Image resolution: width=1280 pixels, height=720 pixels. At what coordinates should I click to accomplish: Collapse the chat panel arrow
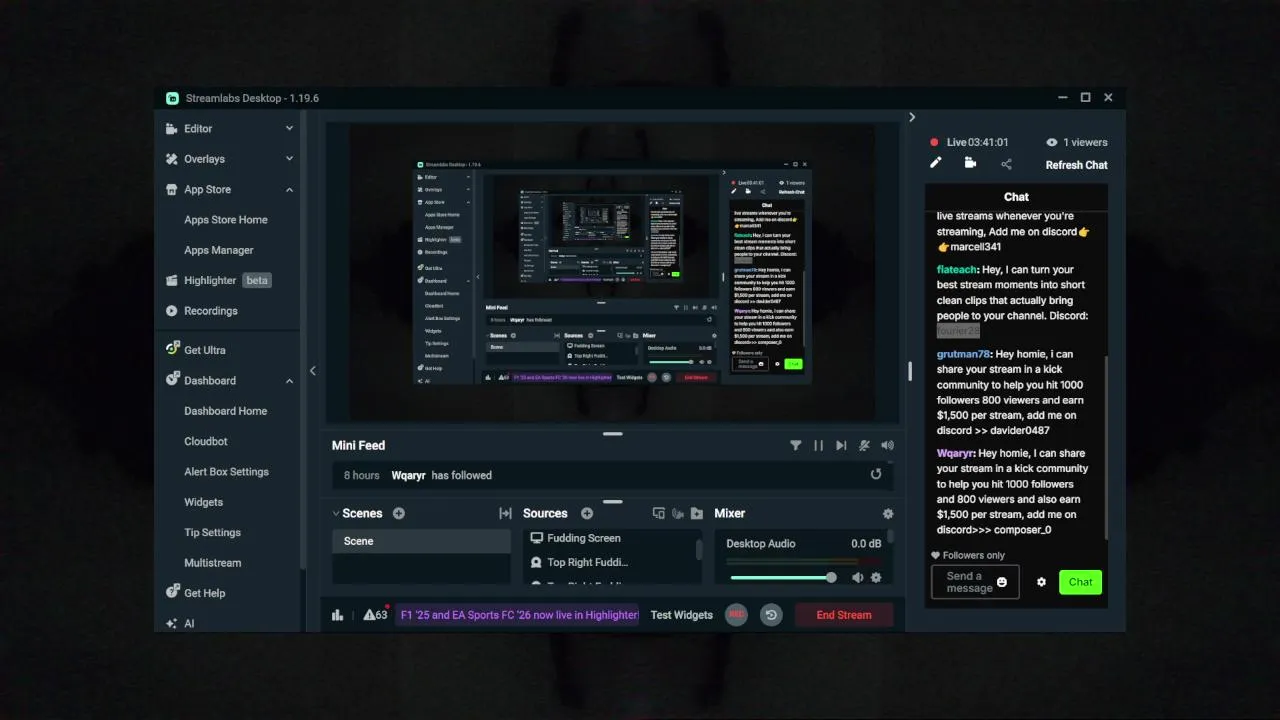click(912, 117)
